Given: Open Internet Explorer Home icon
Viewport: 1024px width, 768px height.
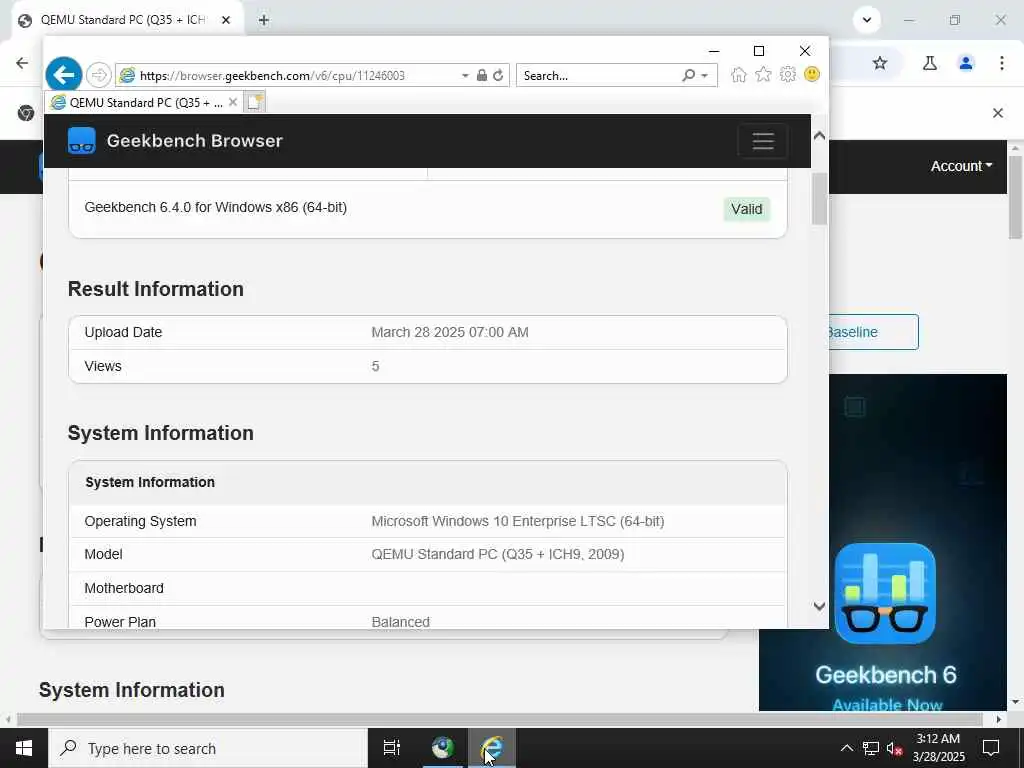Looking at the screenshot, I should pyautogui.click(x=739, y=74).
